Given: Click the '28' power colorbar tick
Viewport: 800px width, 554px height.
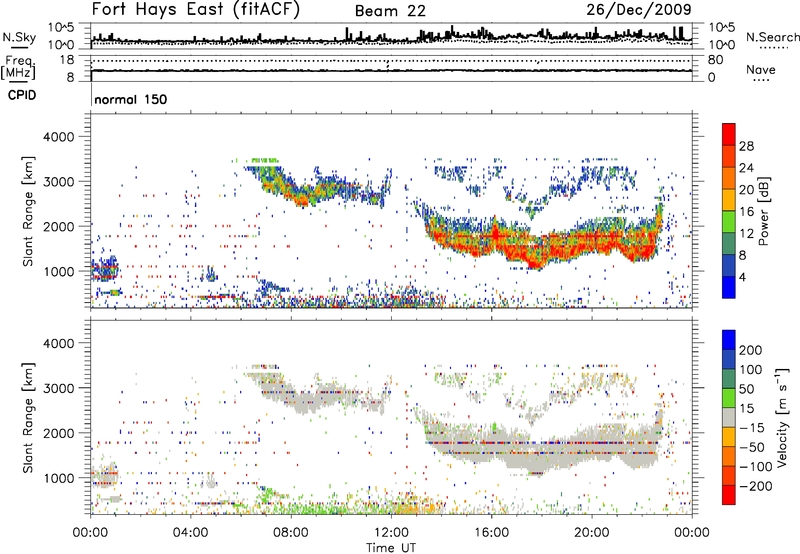Looking at the screenshot, I should [x=746, y=146].
